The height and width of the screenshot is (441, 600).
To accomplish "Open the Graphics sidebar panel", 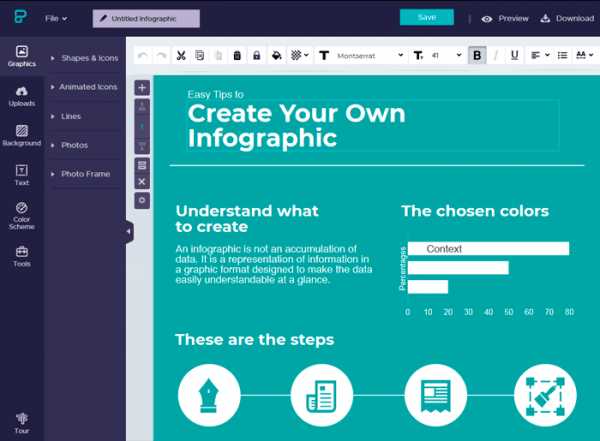I will coord(22,56).
